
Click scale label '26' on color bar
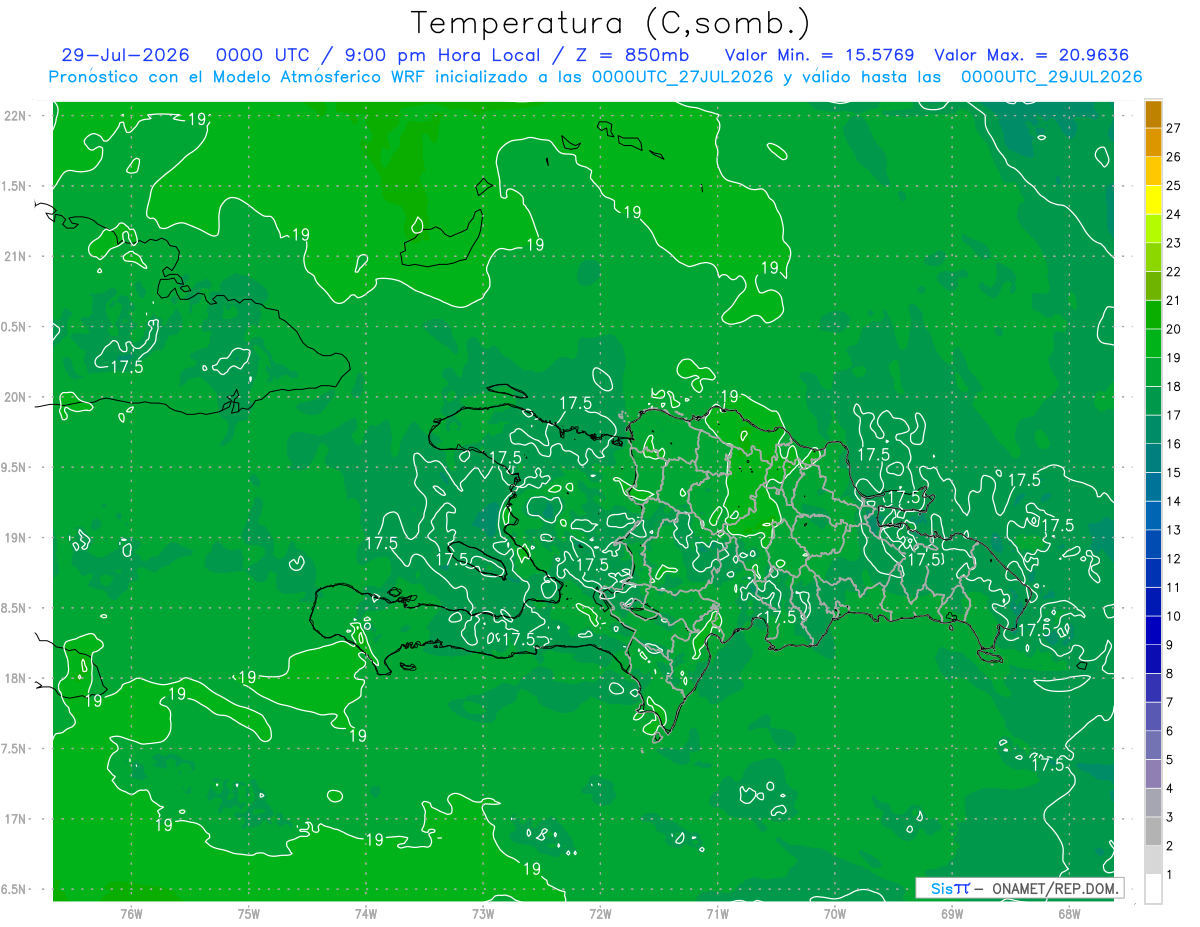tap(1174, 157)
